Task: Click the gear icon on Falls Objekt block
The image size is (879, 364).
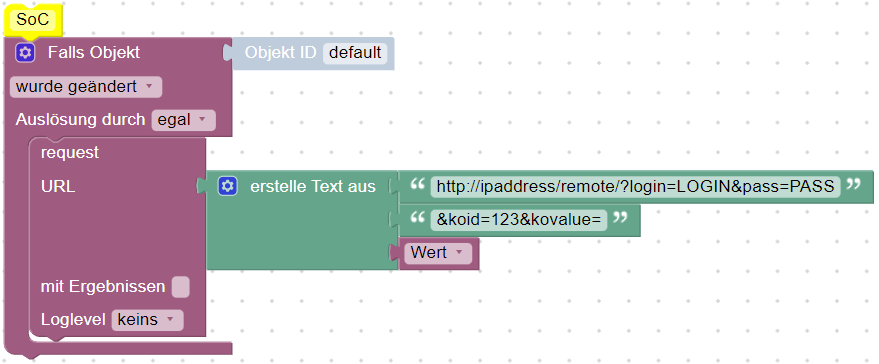Action: coord(25,53)
